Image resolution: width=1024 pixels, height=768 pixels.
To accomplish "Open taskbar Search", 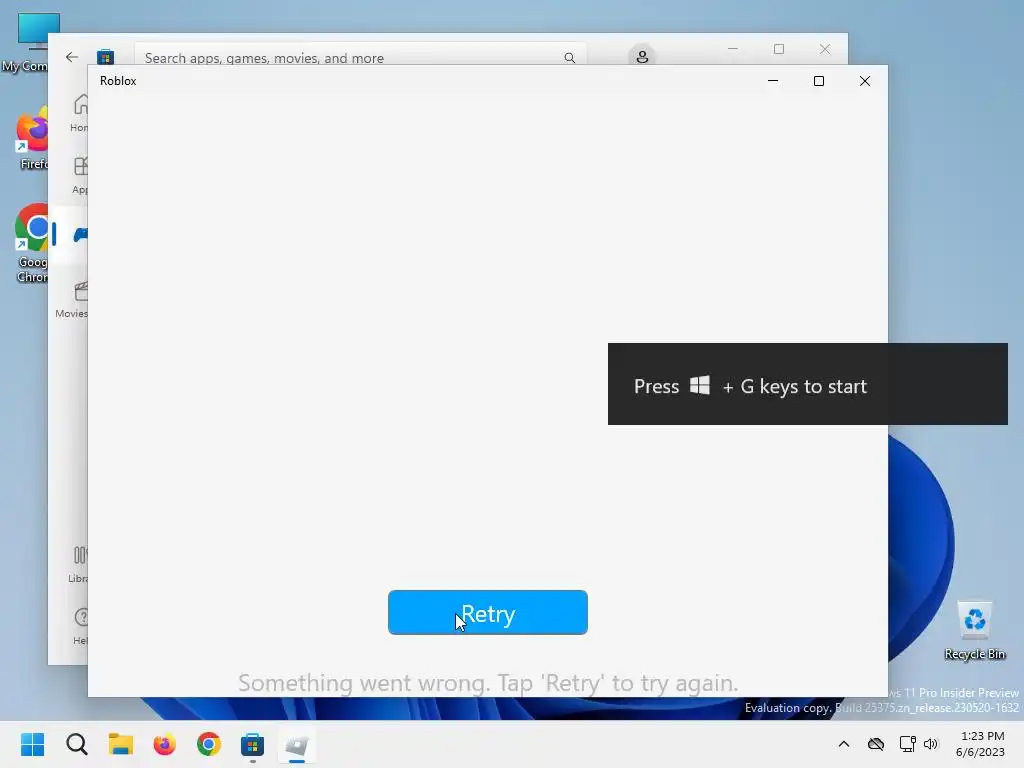I will (x=76, y=744).
